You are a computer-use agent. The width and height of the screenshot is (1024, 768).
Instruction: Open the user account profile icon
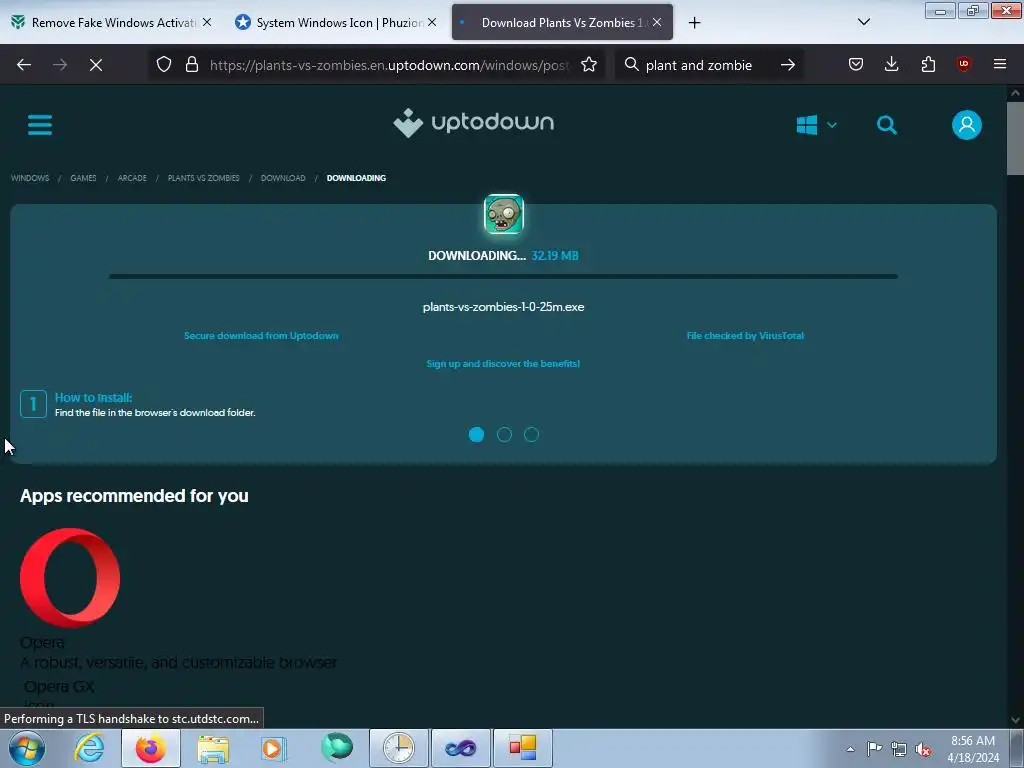(967, 125)
